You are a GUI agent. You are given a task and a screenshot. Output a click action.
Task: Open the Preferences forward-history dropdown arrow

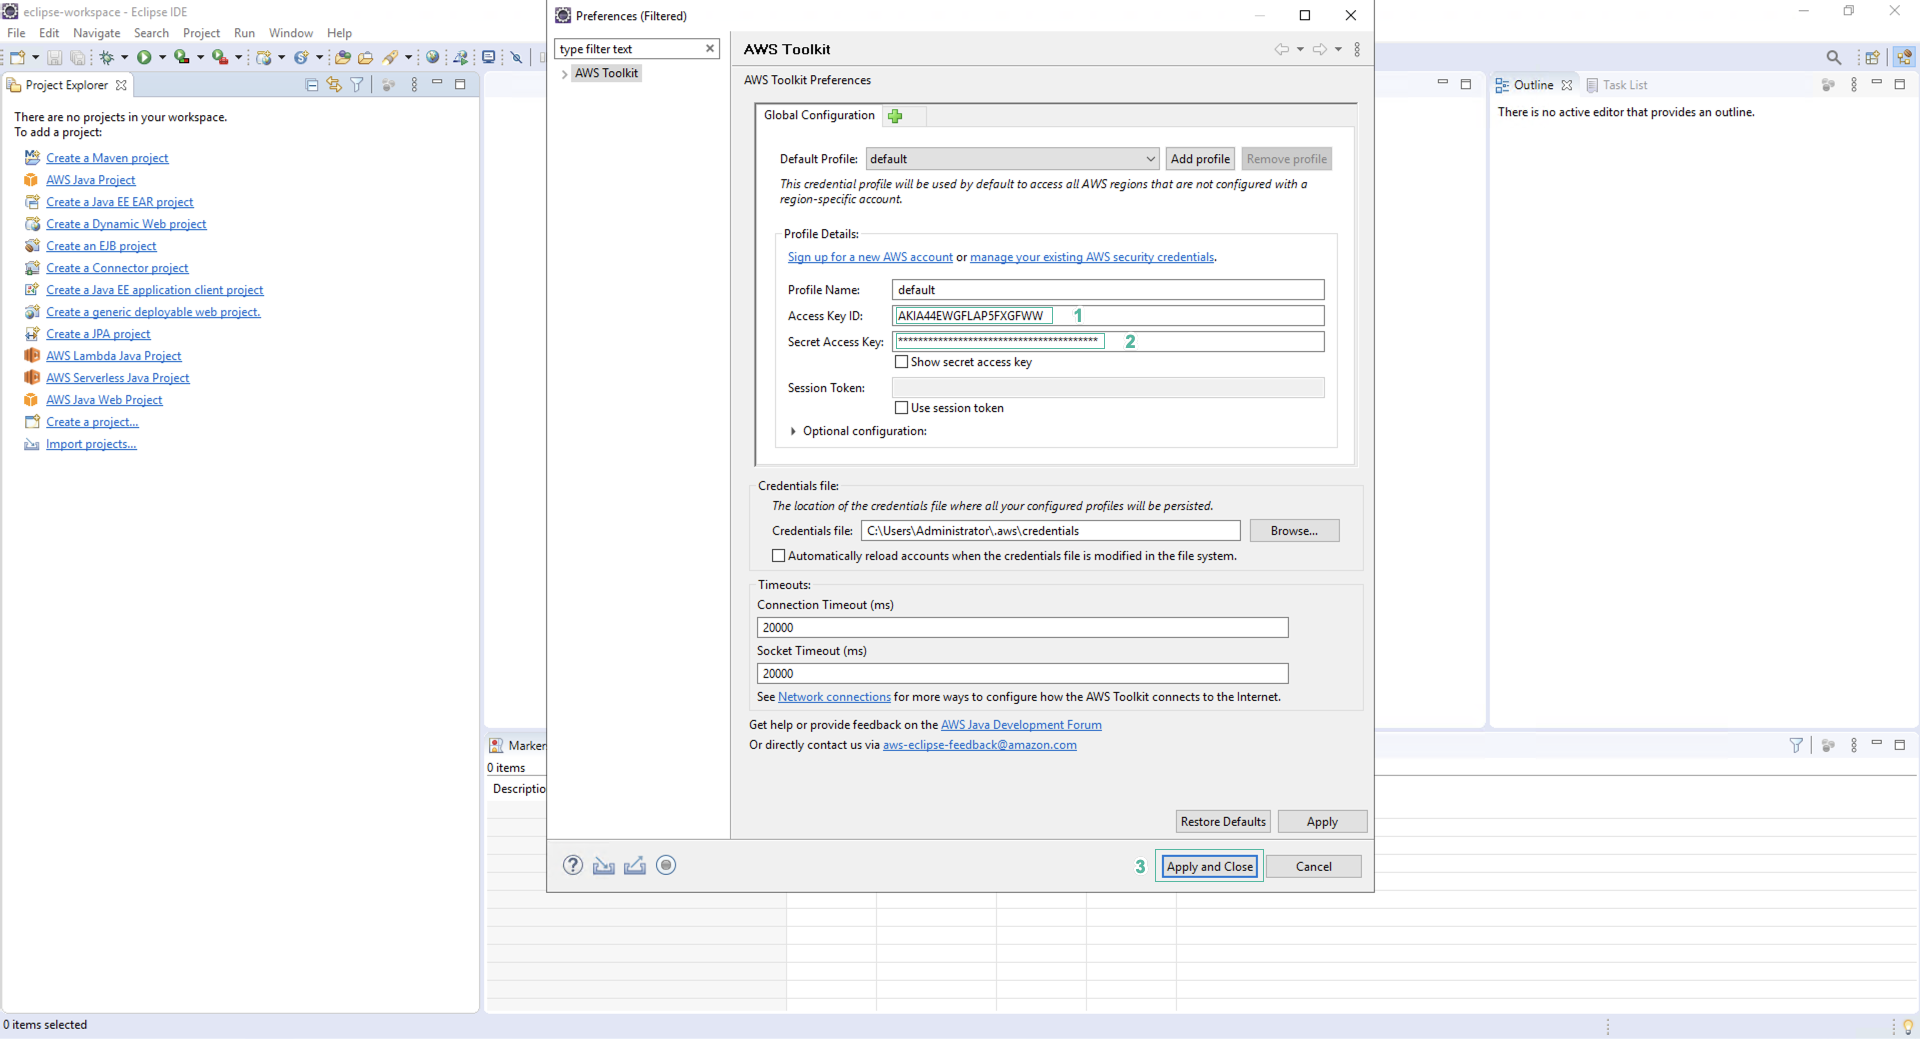(1338, 49)
